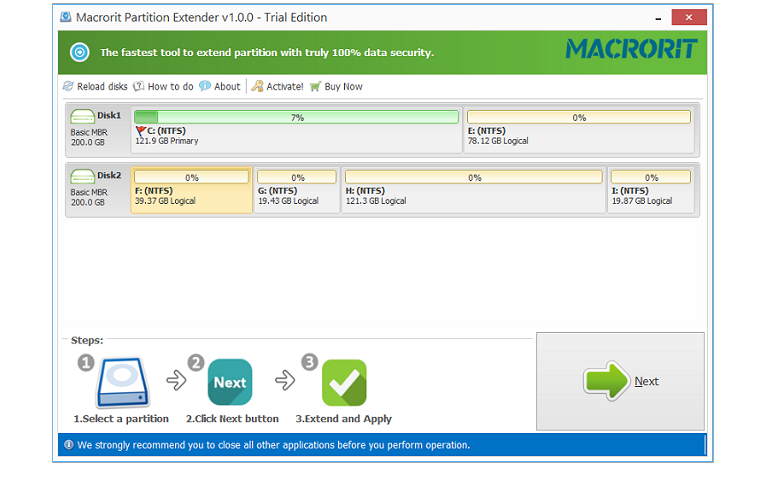The height and width of the screenshot is (493, 778).
Task: Click the red flag icon on C: partition
Action: [x=141, y=131]
